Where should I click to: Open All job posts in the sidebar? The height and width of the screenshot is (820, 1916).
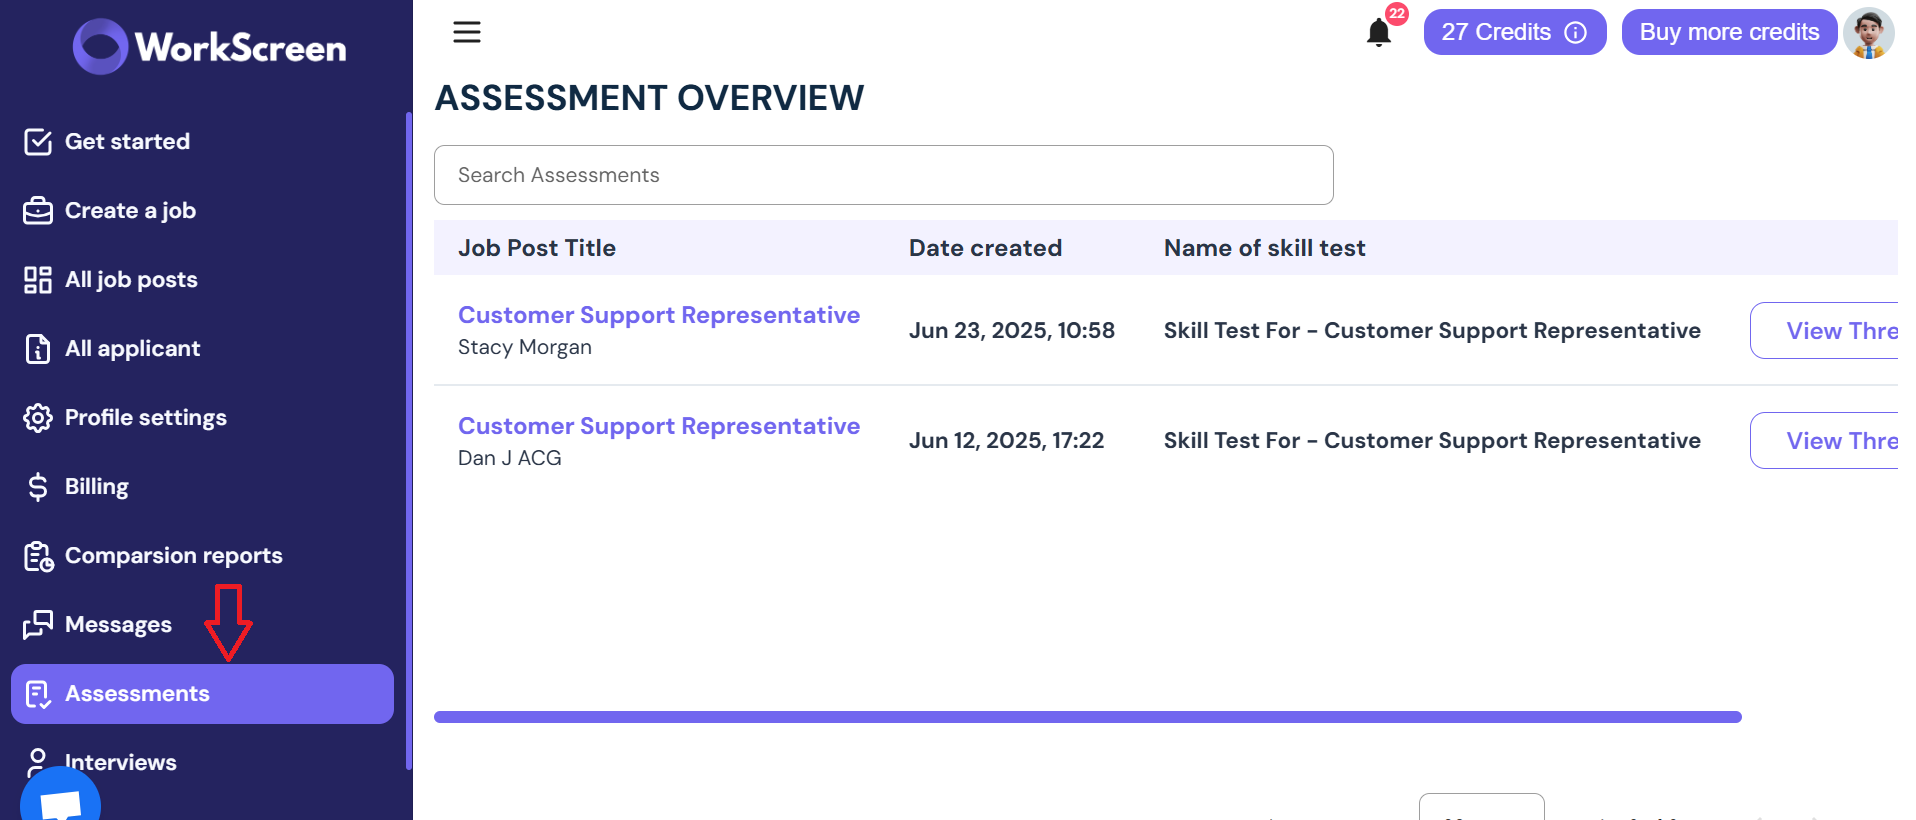131,280
